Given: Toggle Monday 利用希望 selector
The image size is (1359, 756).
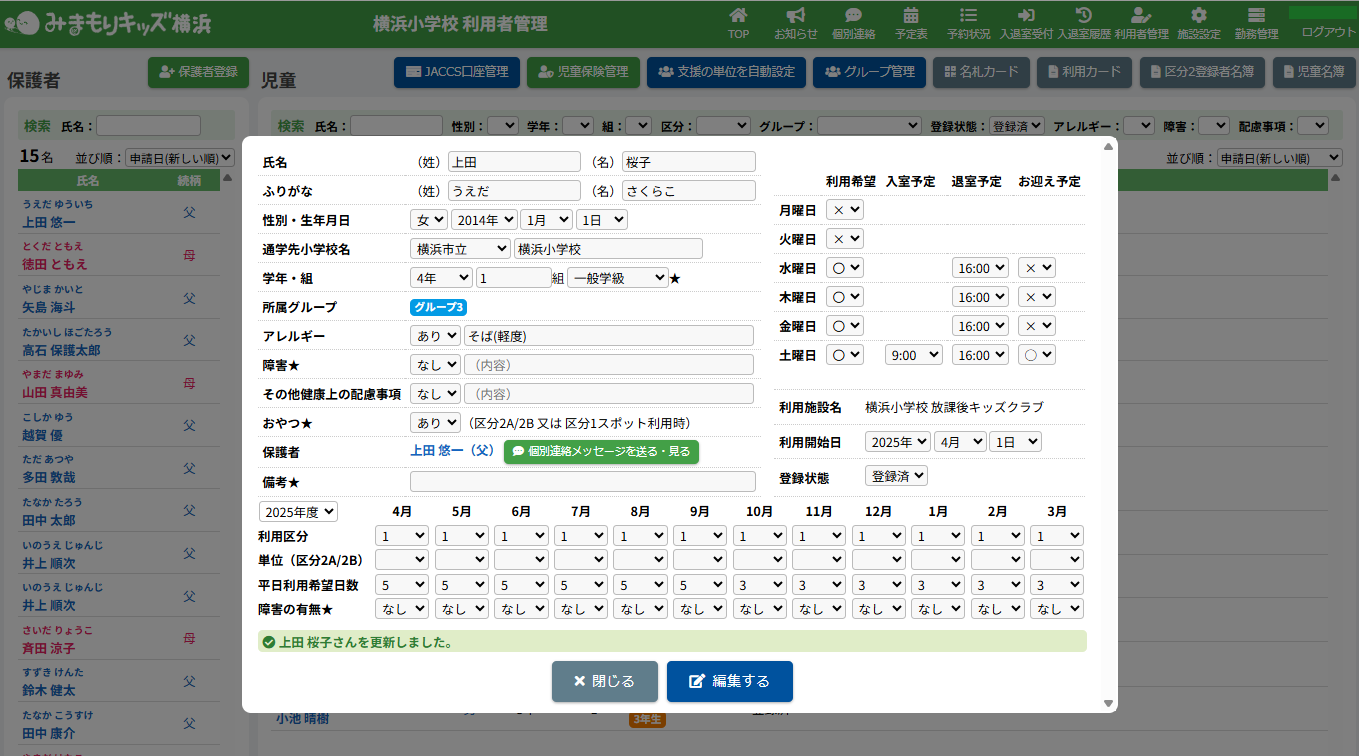Looking at the screenshot, I should point(844,210).
